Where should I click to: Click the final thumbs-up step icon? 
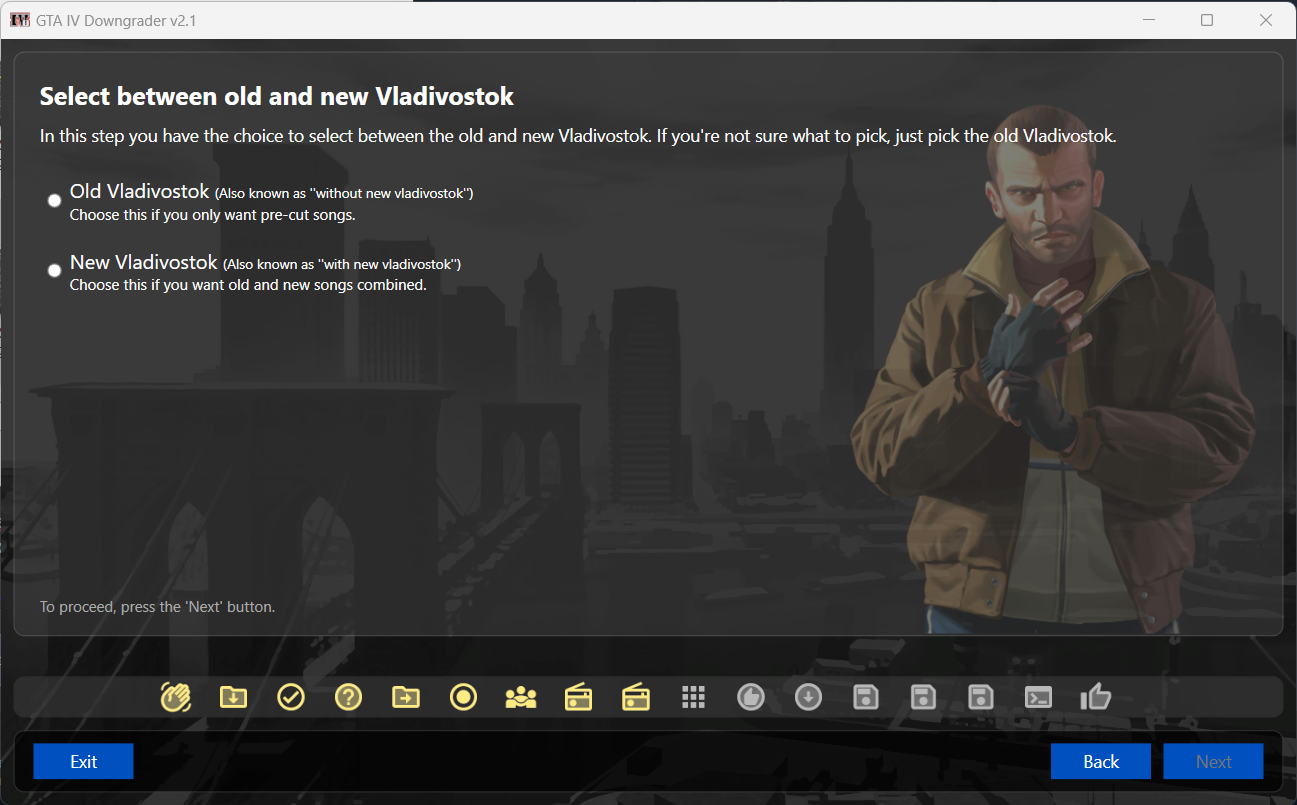click(x=1096, y=697)
